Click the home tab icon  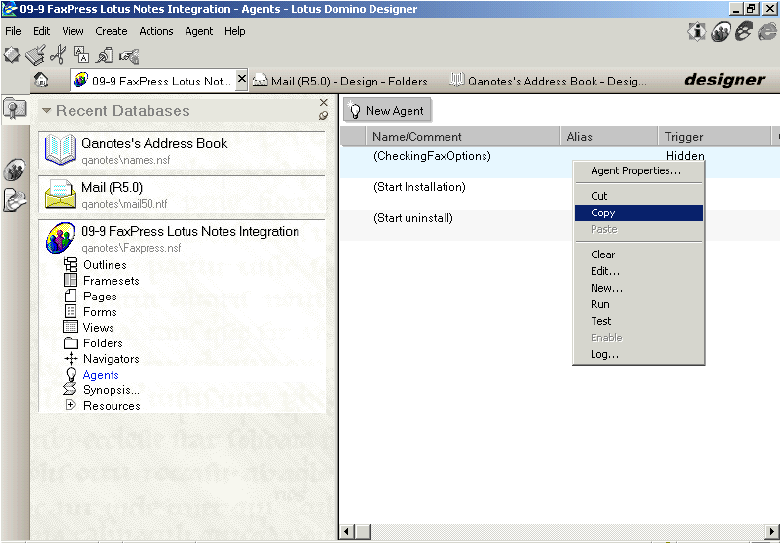click(x=41, y=80)
